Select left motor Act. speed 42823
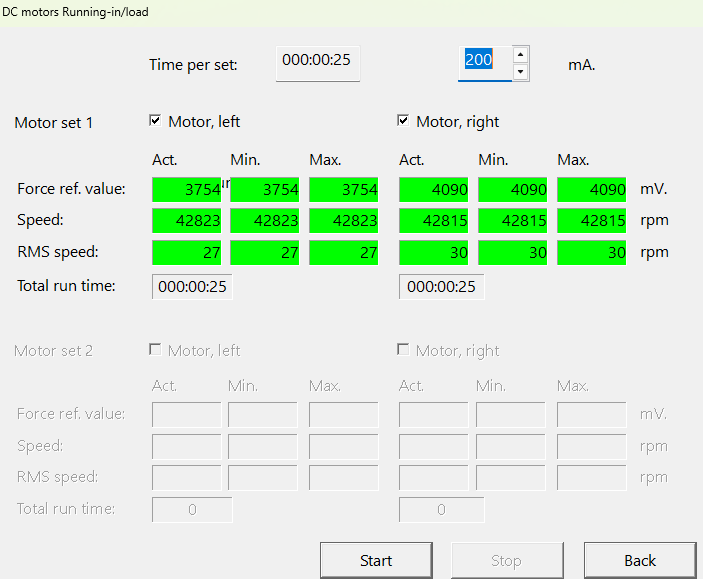 click(187, 220)
